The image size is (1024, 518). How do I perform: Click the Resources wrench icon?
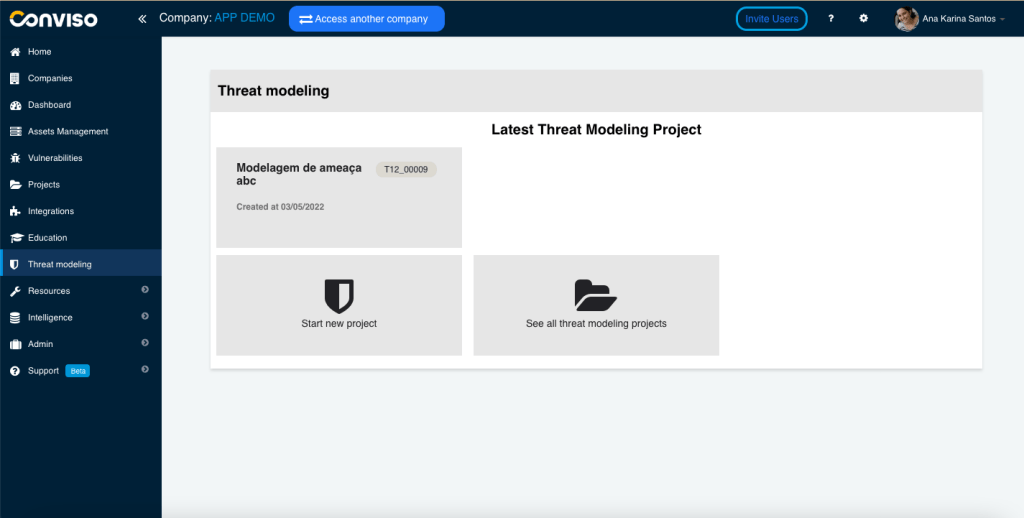[15, 291]
